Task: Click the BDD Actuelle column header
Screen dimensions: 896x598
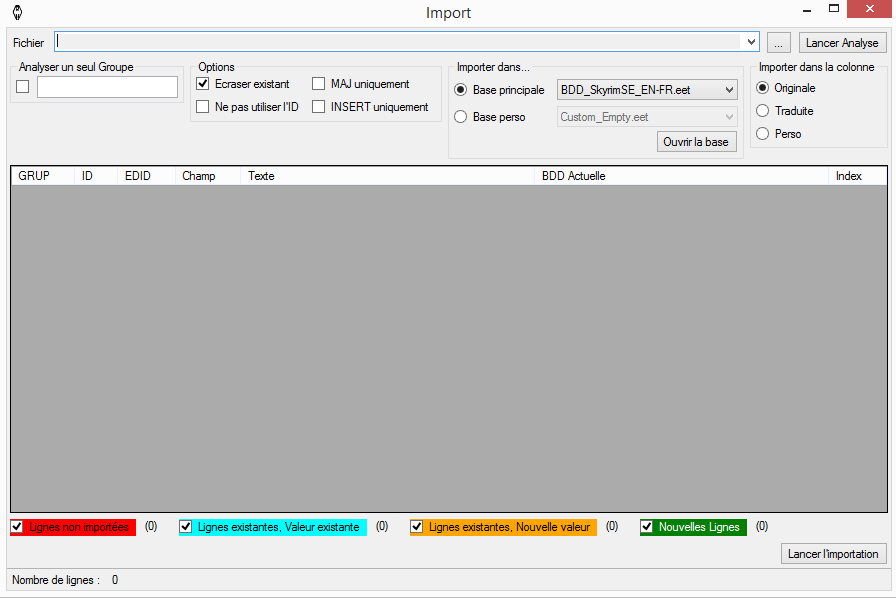Action: coord(573,176)
